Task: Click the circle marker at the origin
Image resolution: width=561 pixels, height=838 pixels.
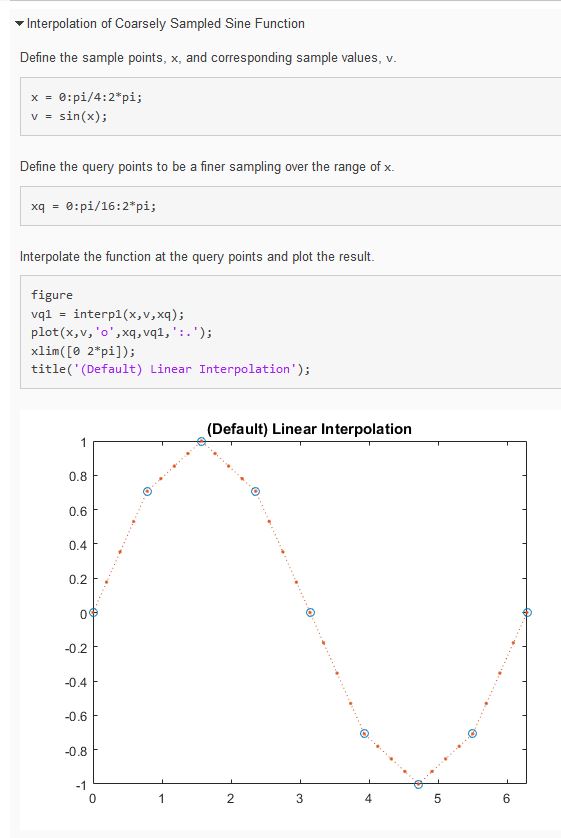Action: click(94, 612)
